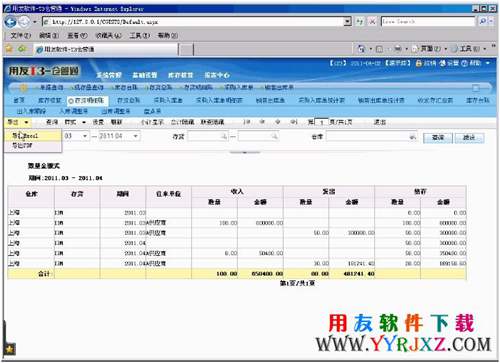
Task: Click the 设置 icon in header
Action: point(443,63)
